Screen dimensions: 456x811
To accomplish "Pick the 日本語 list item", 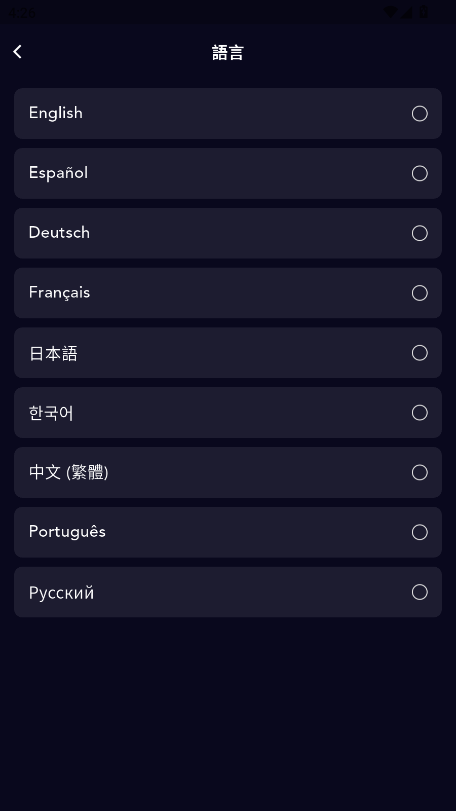I will pos(228,353).
